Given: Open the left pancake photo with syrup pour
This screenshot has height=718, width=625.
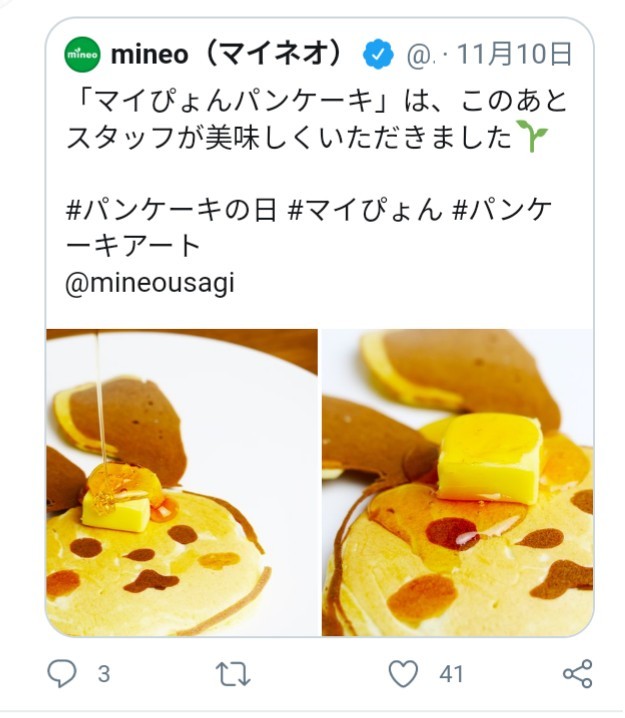Looking at the screenshot, I should click(x=181, y=482).
